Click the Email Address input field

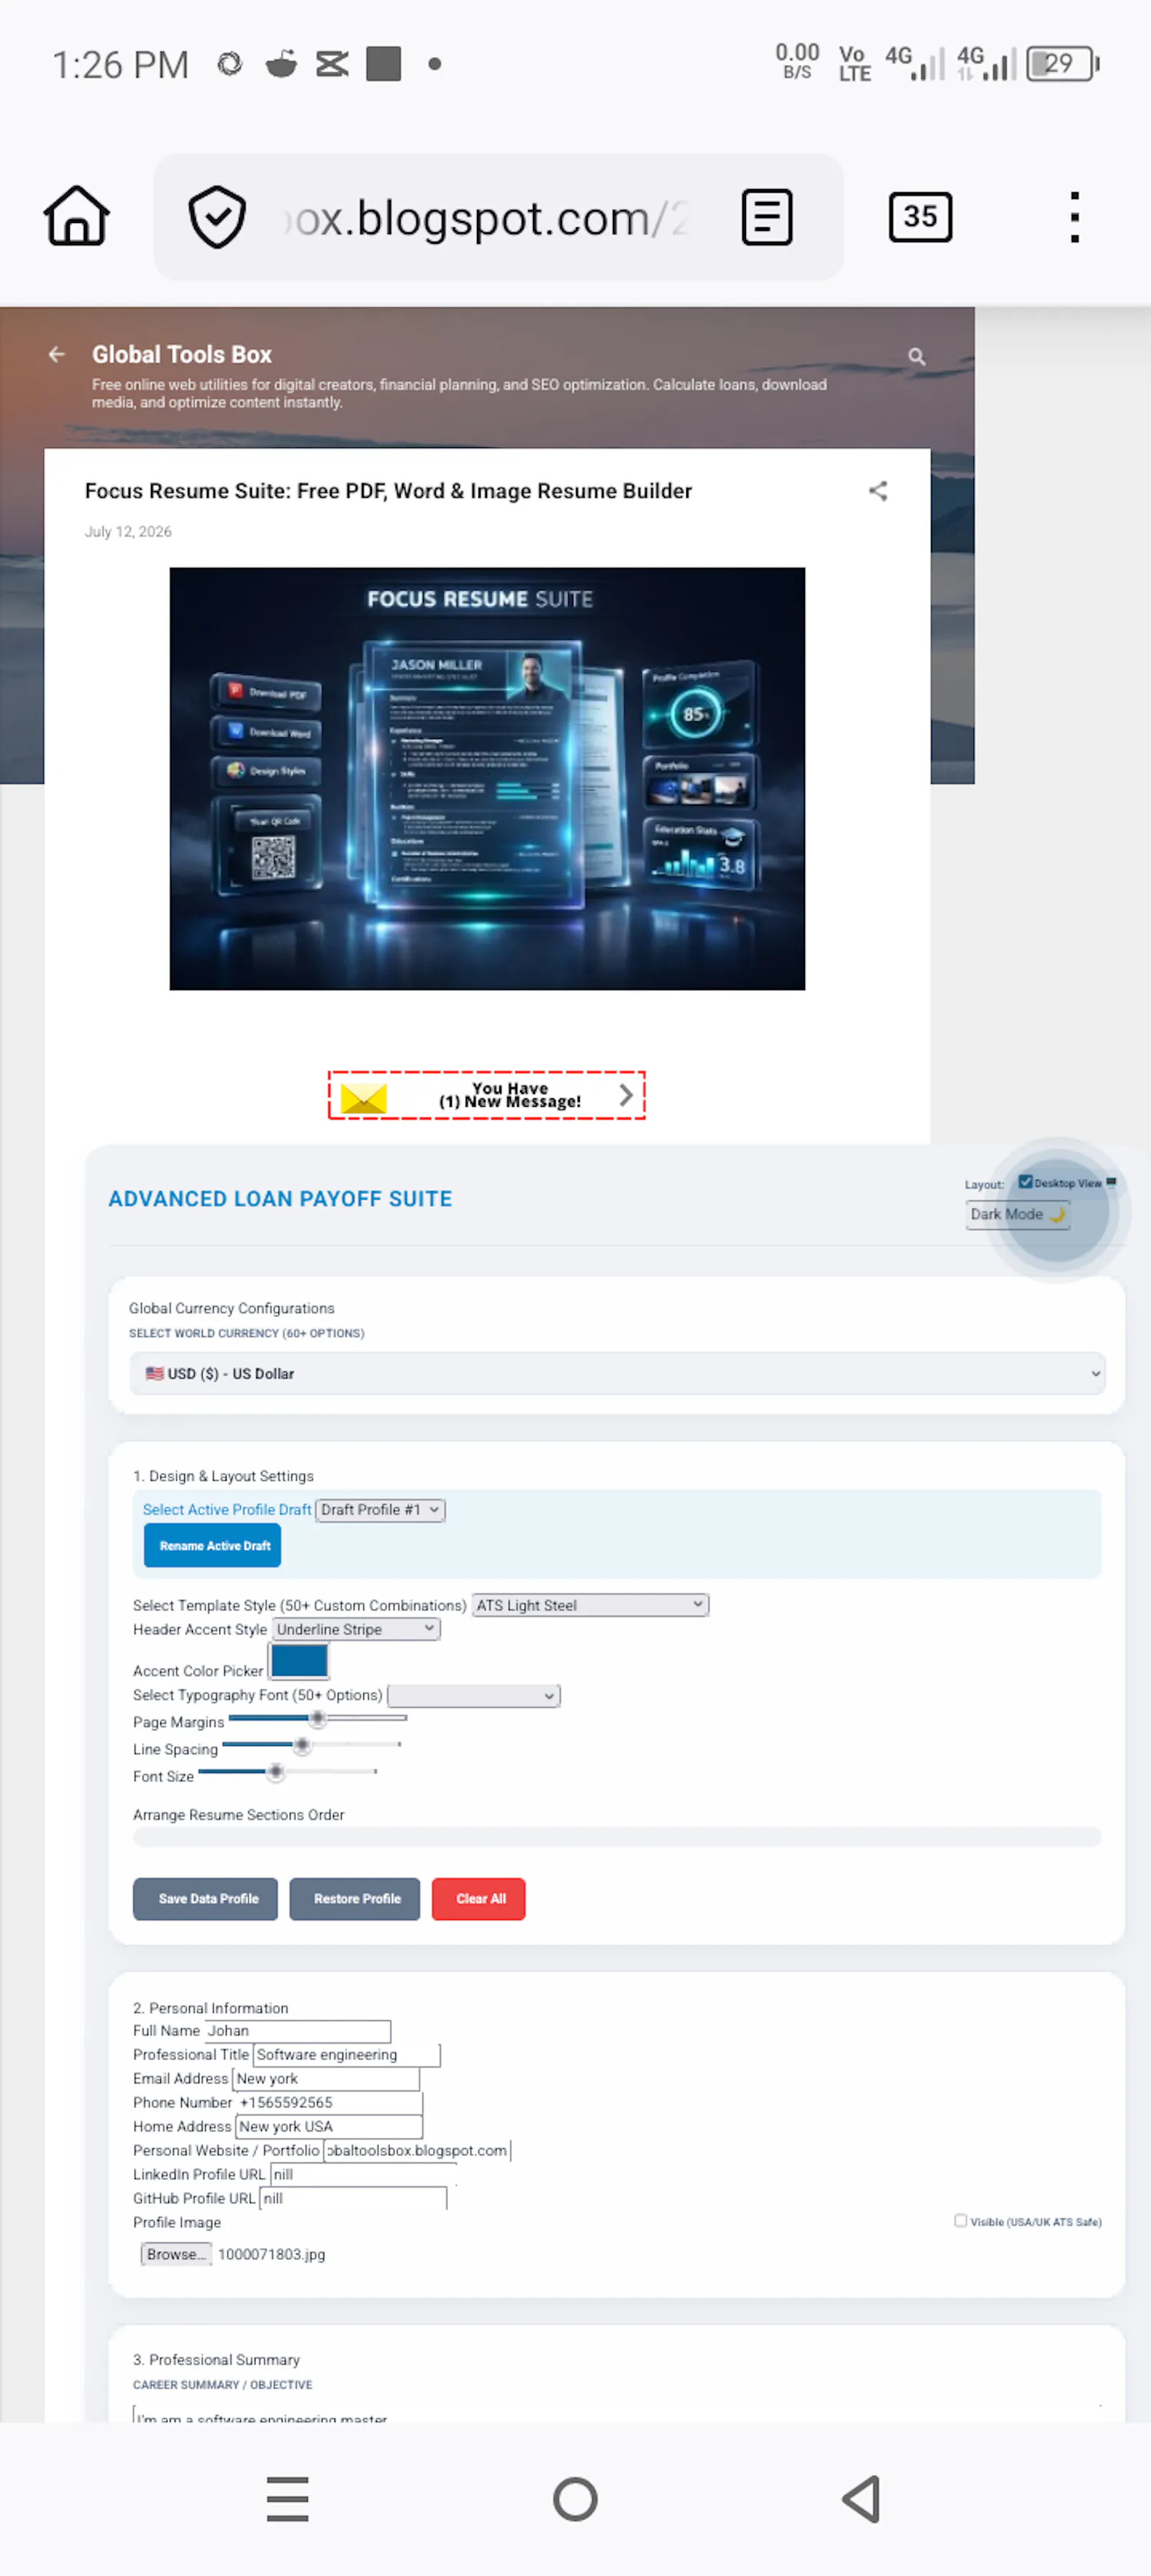[326, 2078]
